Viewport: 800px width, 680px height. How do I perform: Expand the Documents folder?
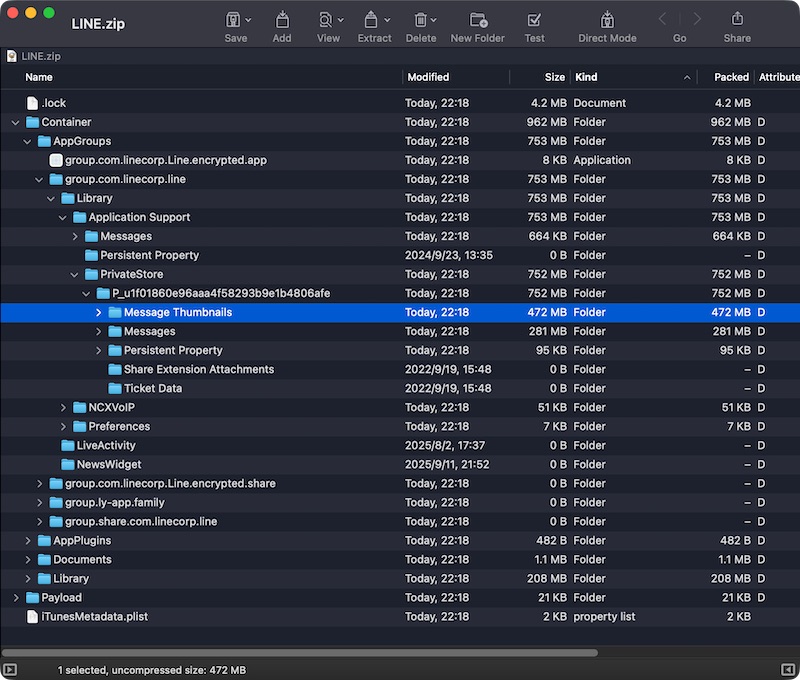pos(28,560)
